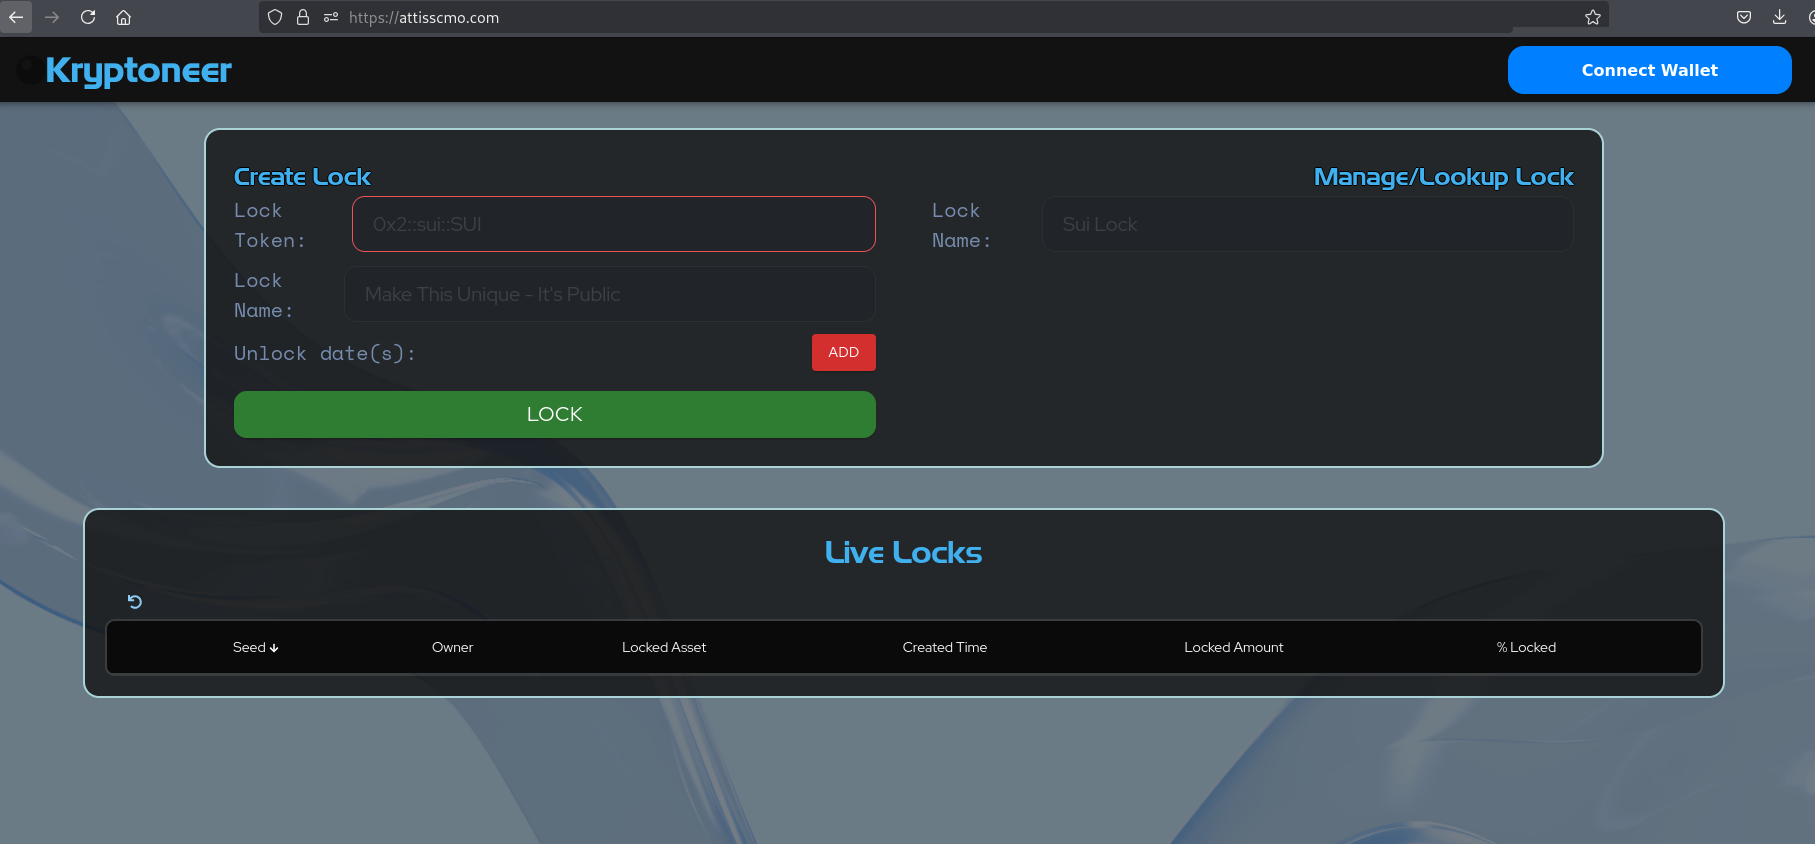Focus the Create Lock name input field
Viewport: 1815px width, 844px height.
(610, 294)
